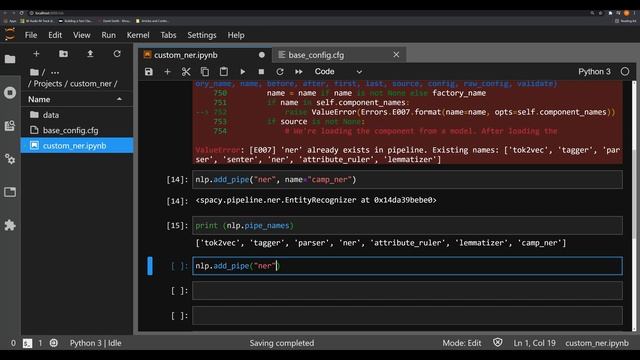Click the ValueError output message
Image resolution: width=640 pixels, height=360 pixels.
pos(407,155)
